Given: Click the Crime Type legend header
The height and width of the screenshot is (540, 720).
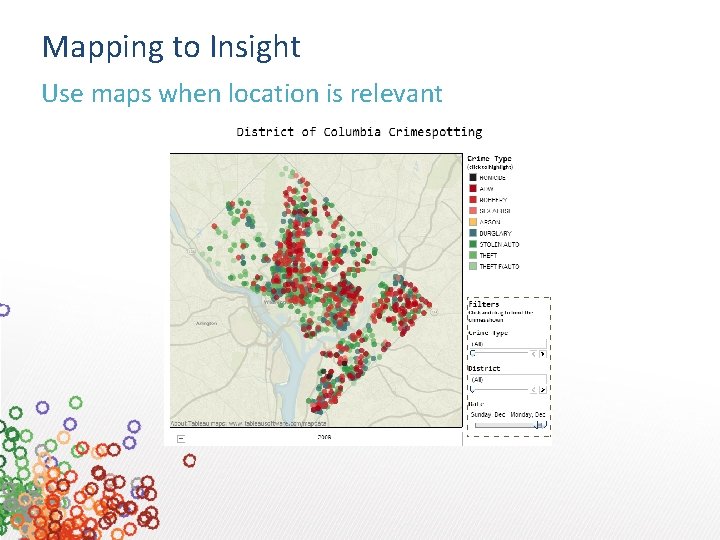Looking at the screenshot, I should click(x=489, y=158).
